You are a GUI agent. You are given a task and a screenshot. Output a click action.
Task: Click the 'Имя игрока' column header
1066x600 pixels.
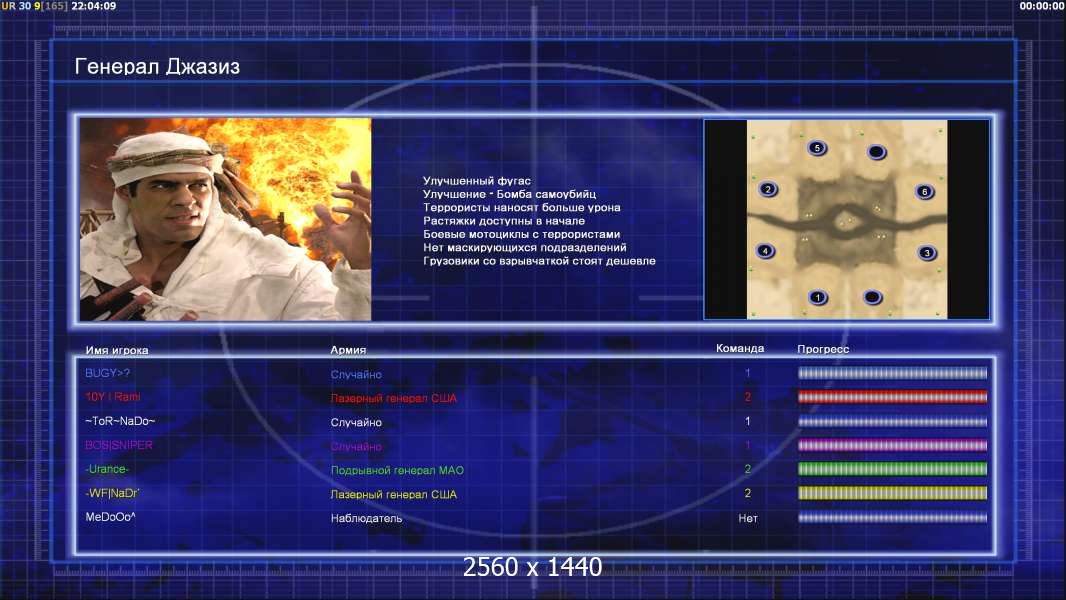coord(117,351)
